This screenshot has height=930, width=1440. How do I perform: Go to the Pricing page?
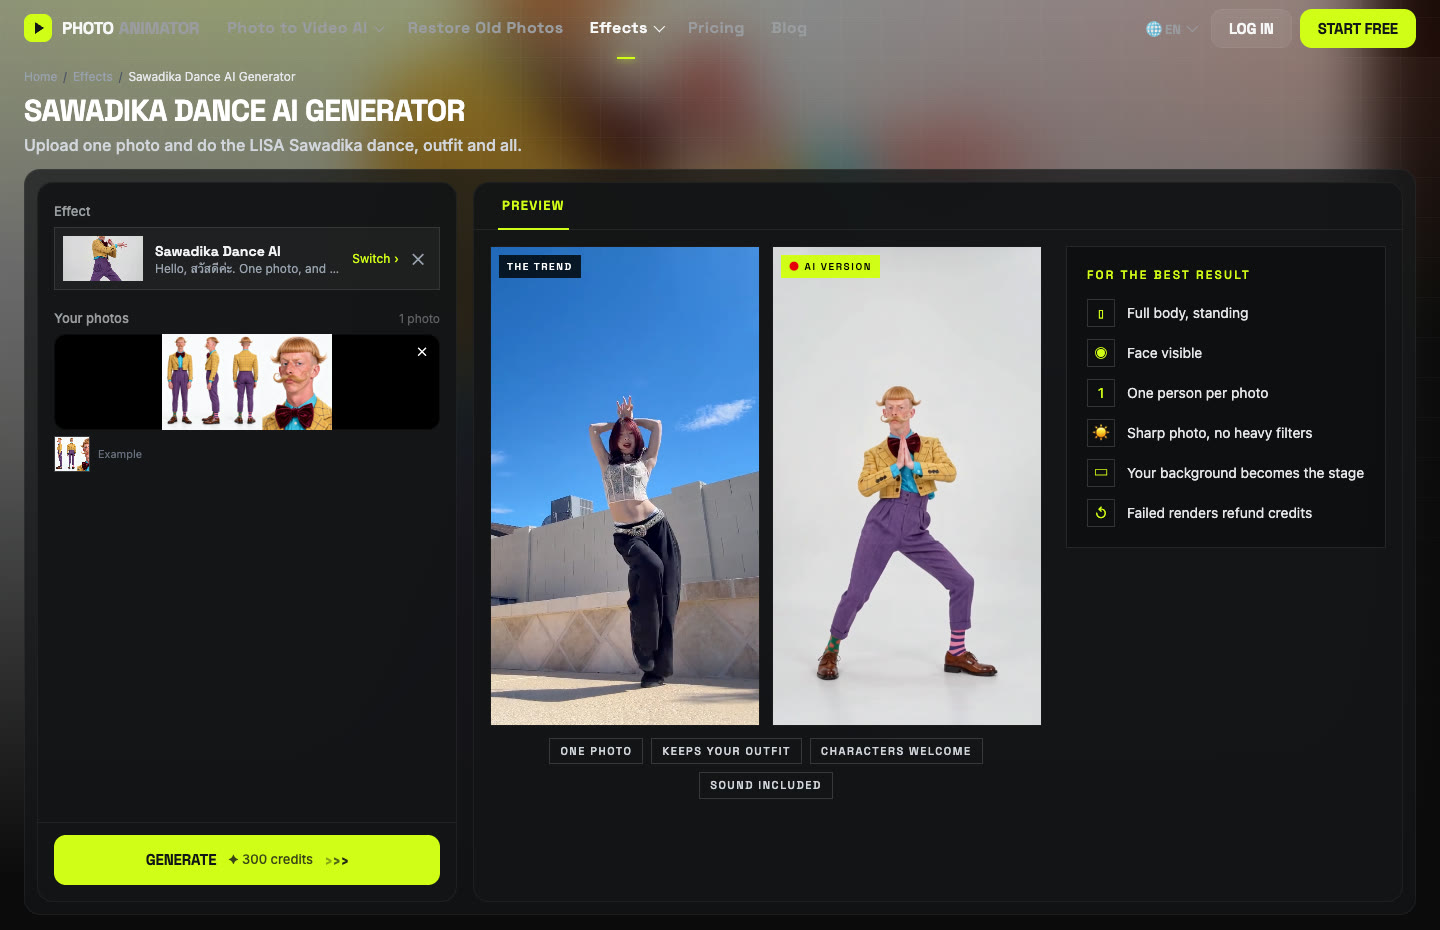pos(716,28)
